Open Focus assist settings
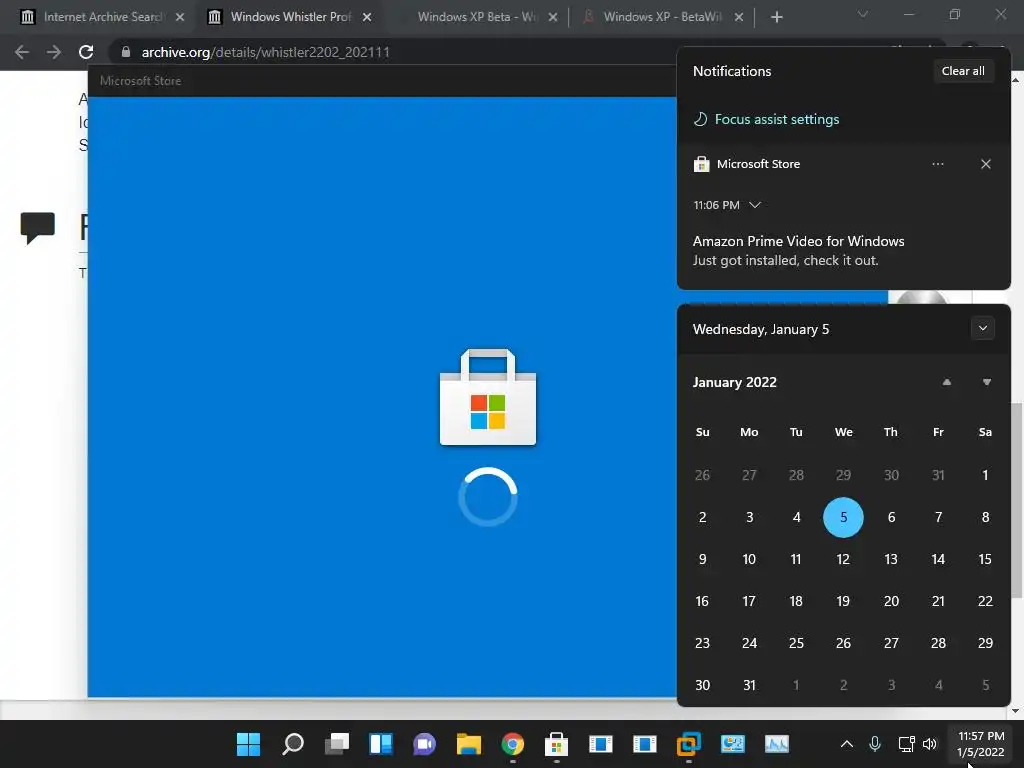 [766, 120]
